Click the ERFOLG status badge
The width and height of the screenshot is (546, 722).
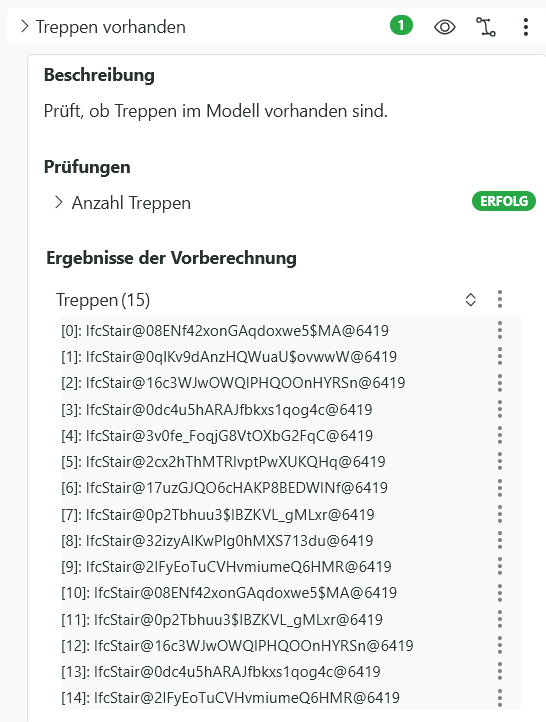[x=504, y=201]
